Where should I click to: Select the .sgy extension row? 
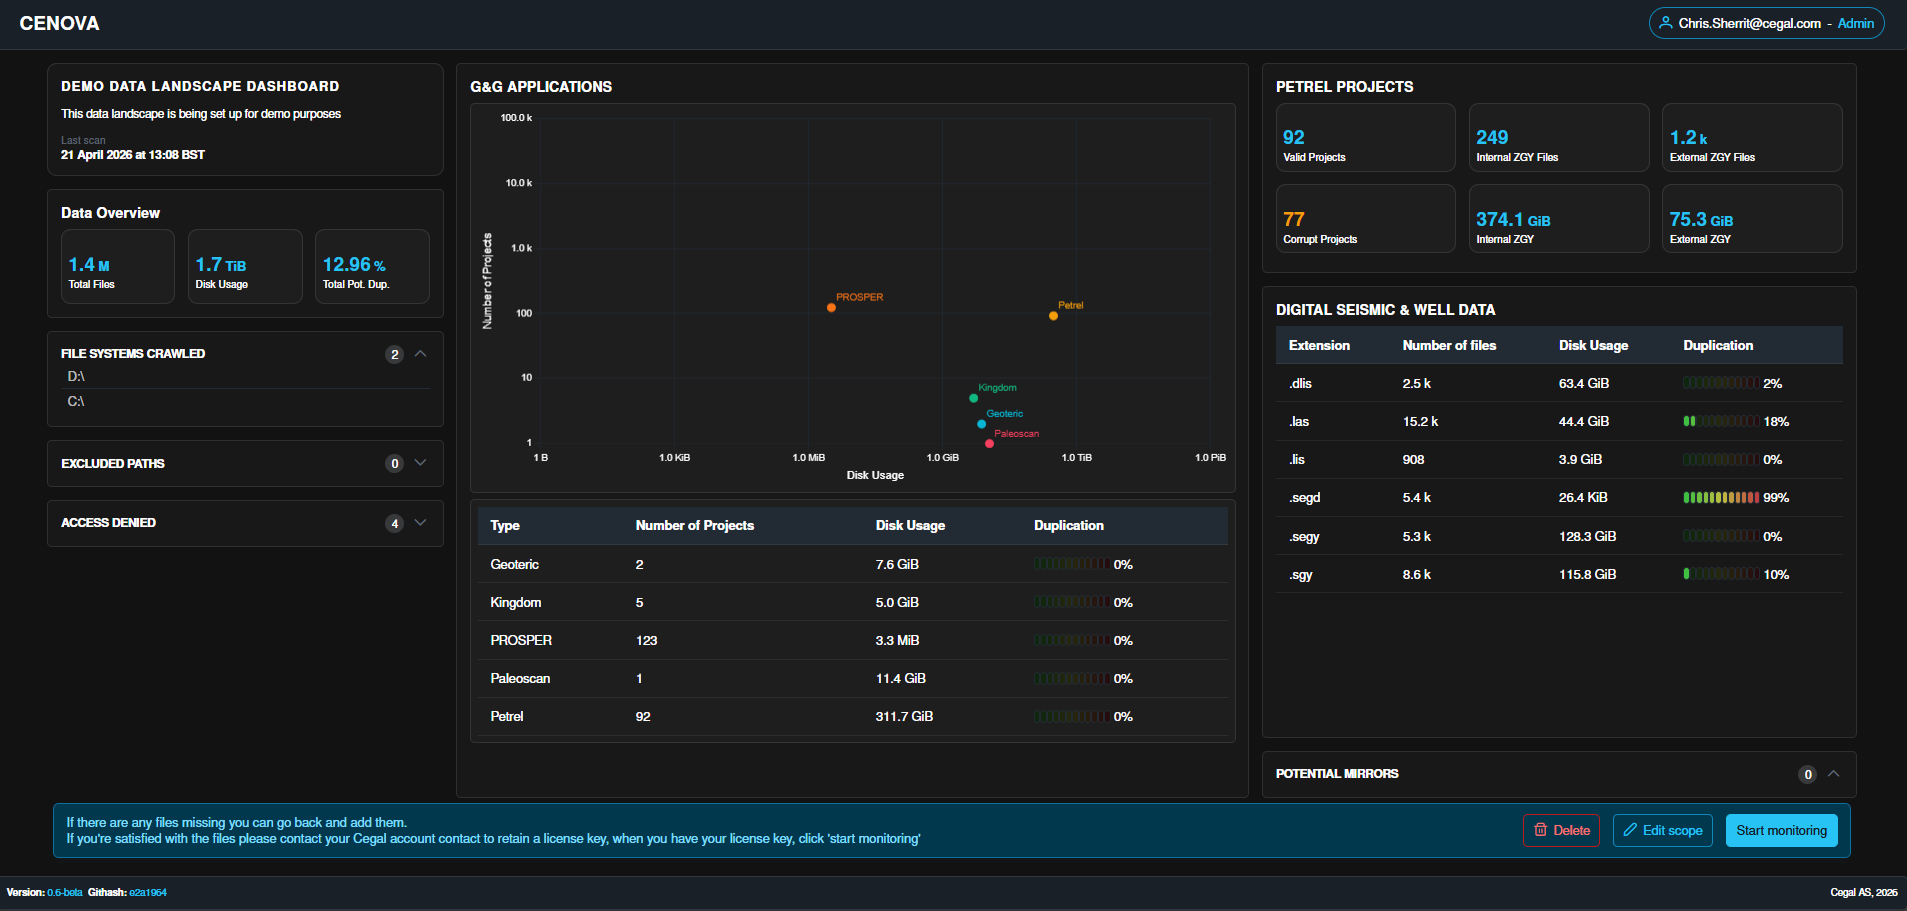coord(1559,574)
